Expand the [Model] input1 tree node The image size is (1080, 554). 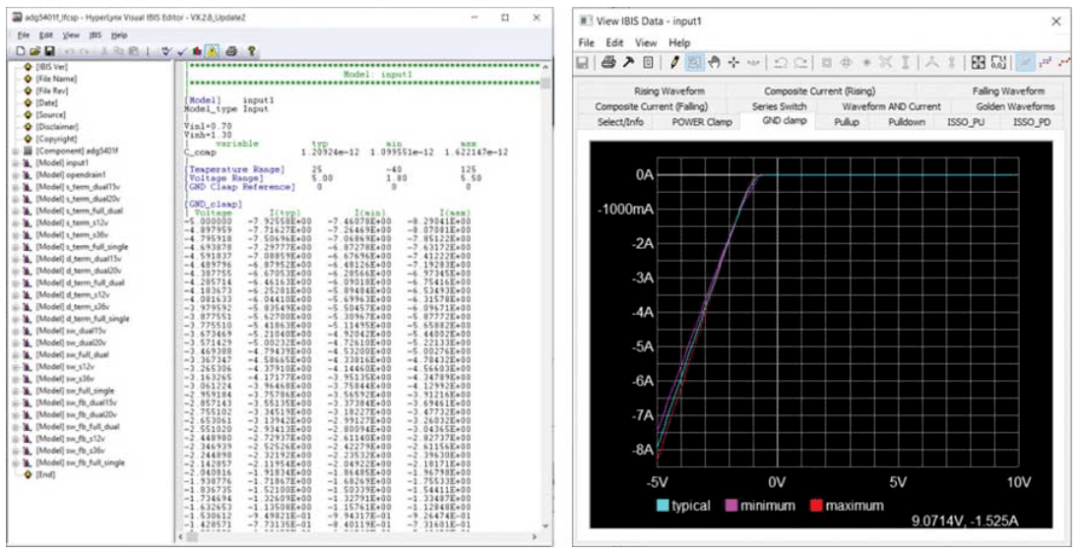click(x=15, y=163)
